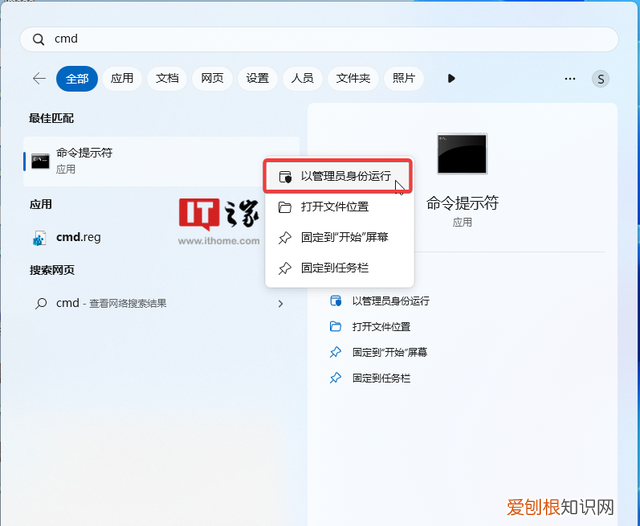The height and width of the screenshot is (526, 640).
Task: Switch to the 网页 filter tab
Action: pyautogui.click(x=212, y=78)
